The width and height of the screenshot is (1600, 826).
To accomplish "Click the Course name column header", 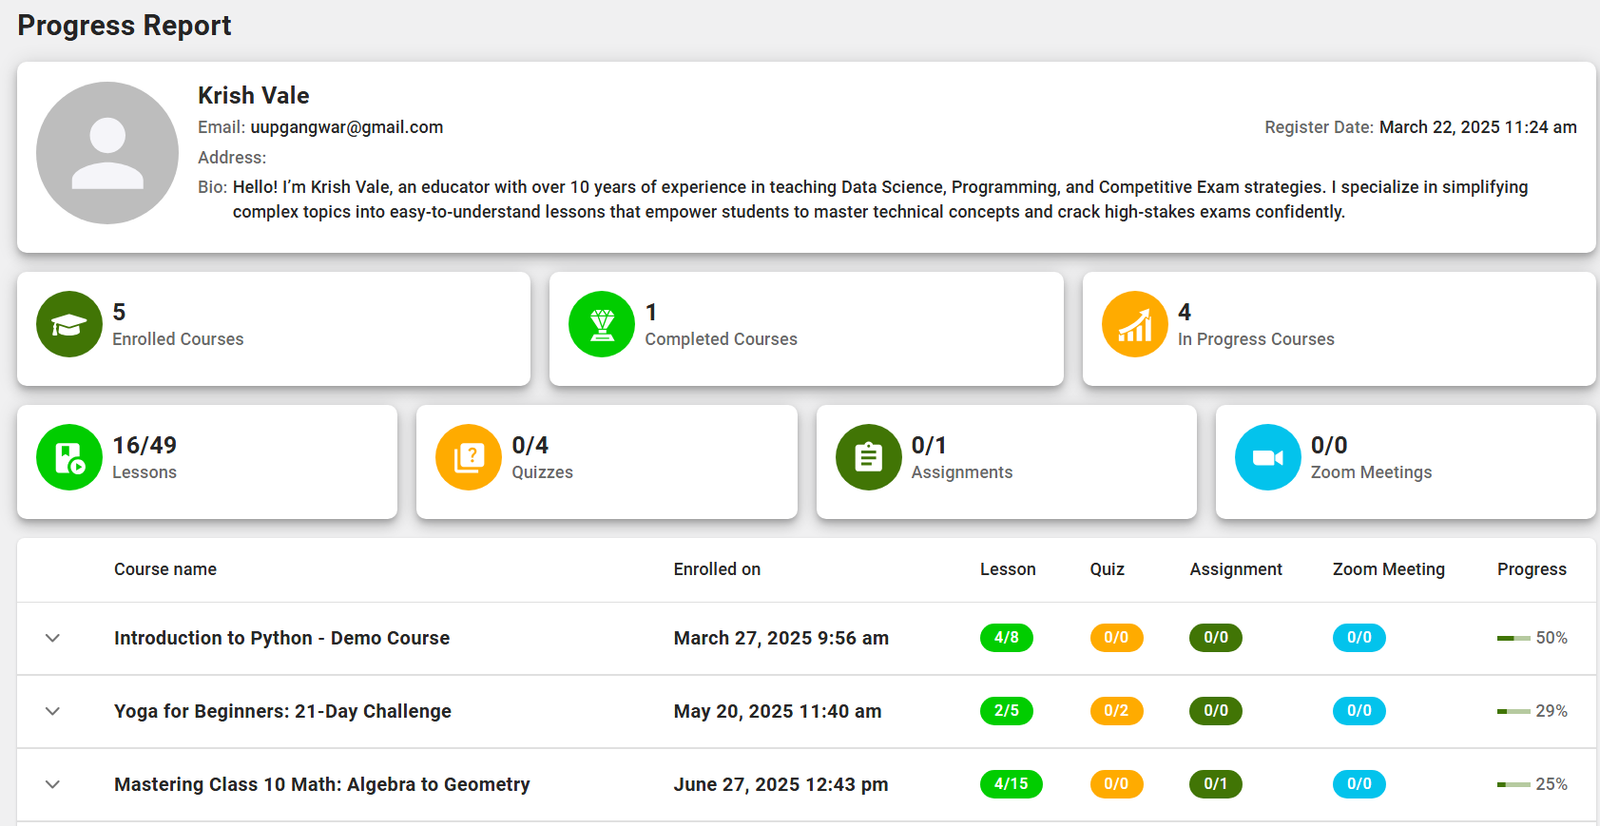I will click(x=165, y=569).
